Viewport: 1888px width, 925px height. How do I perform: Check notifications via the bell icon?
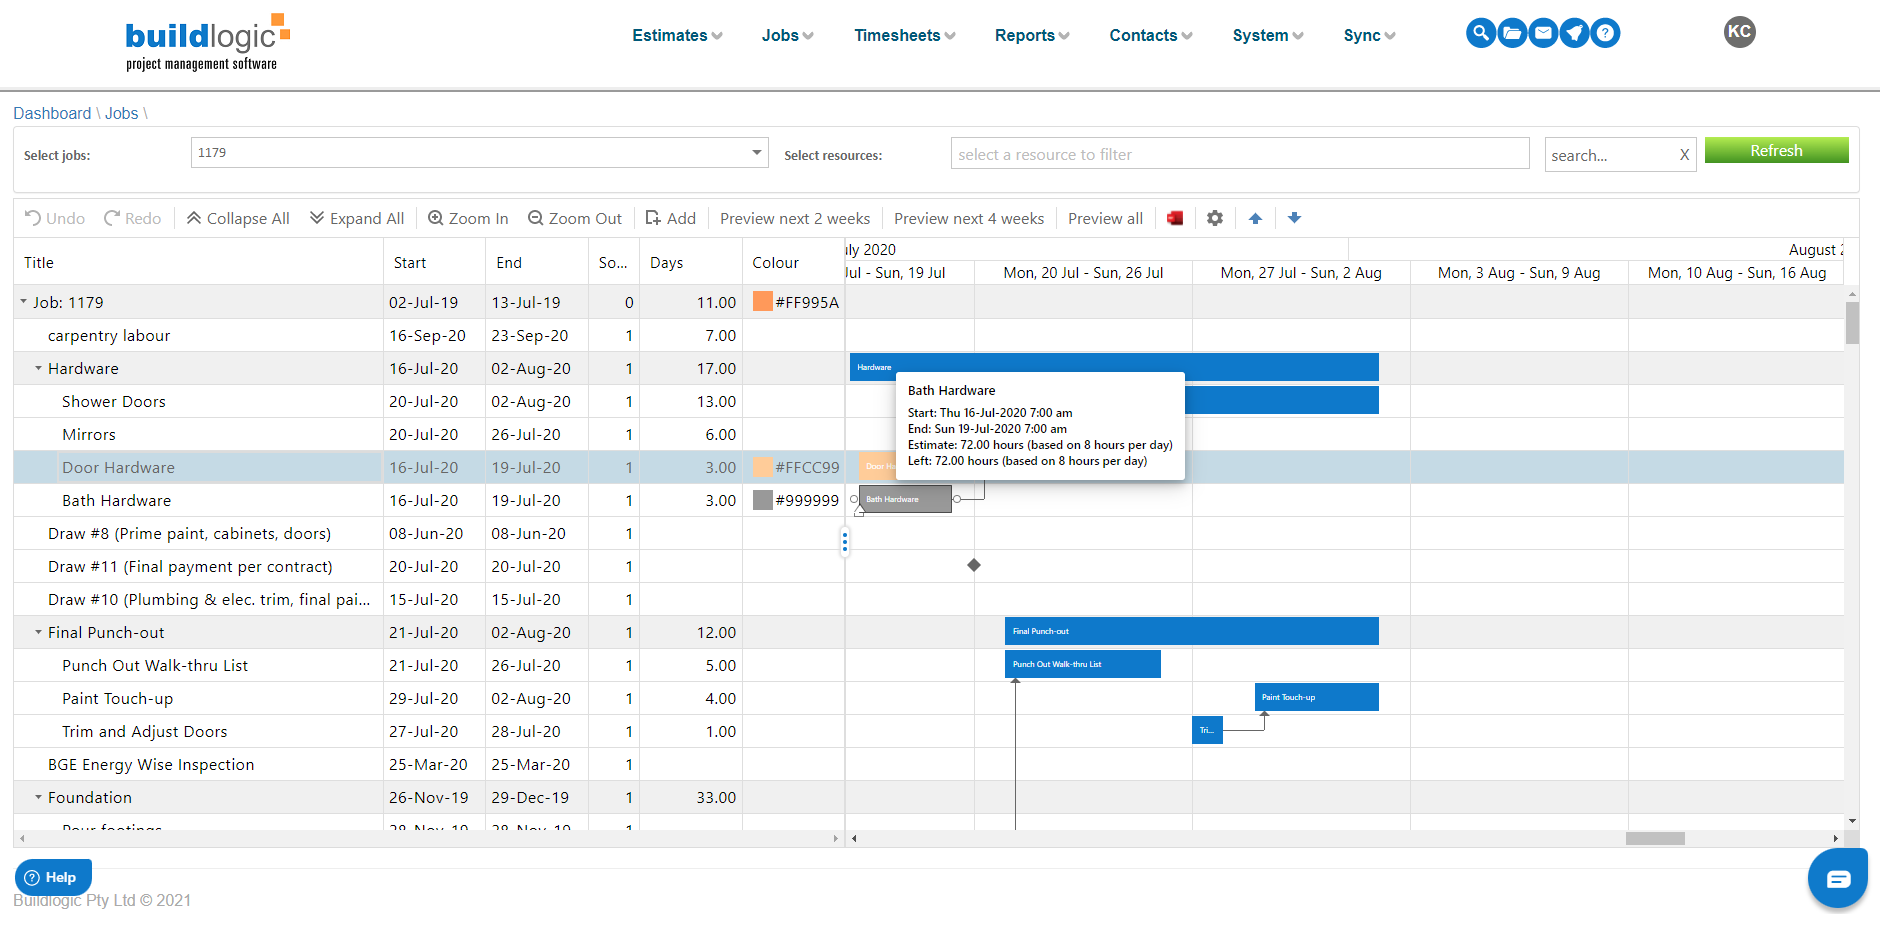(1574, 32)
